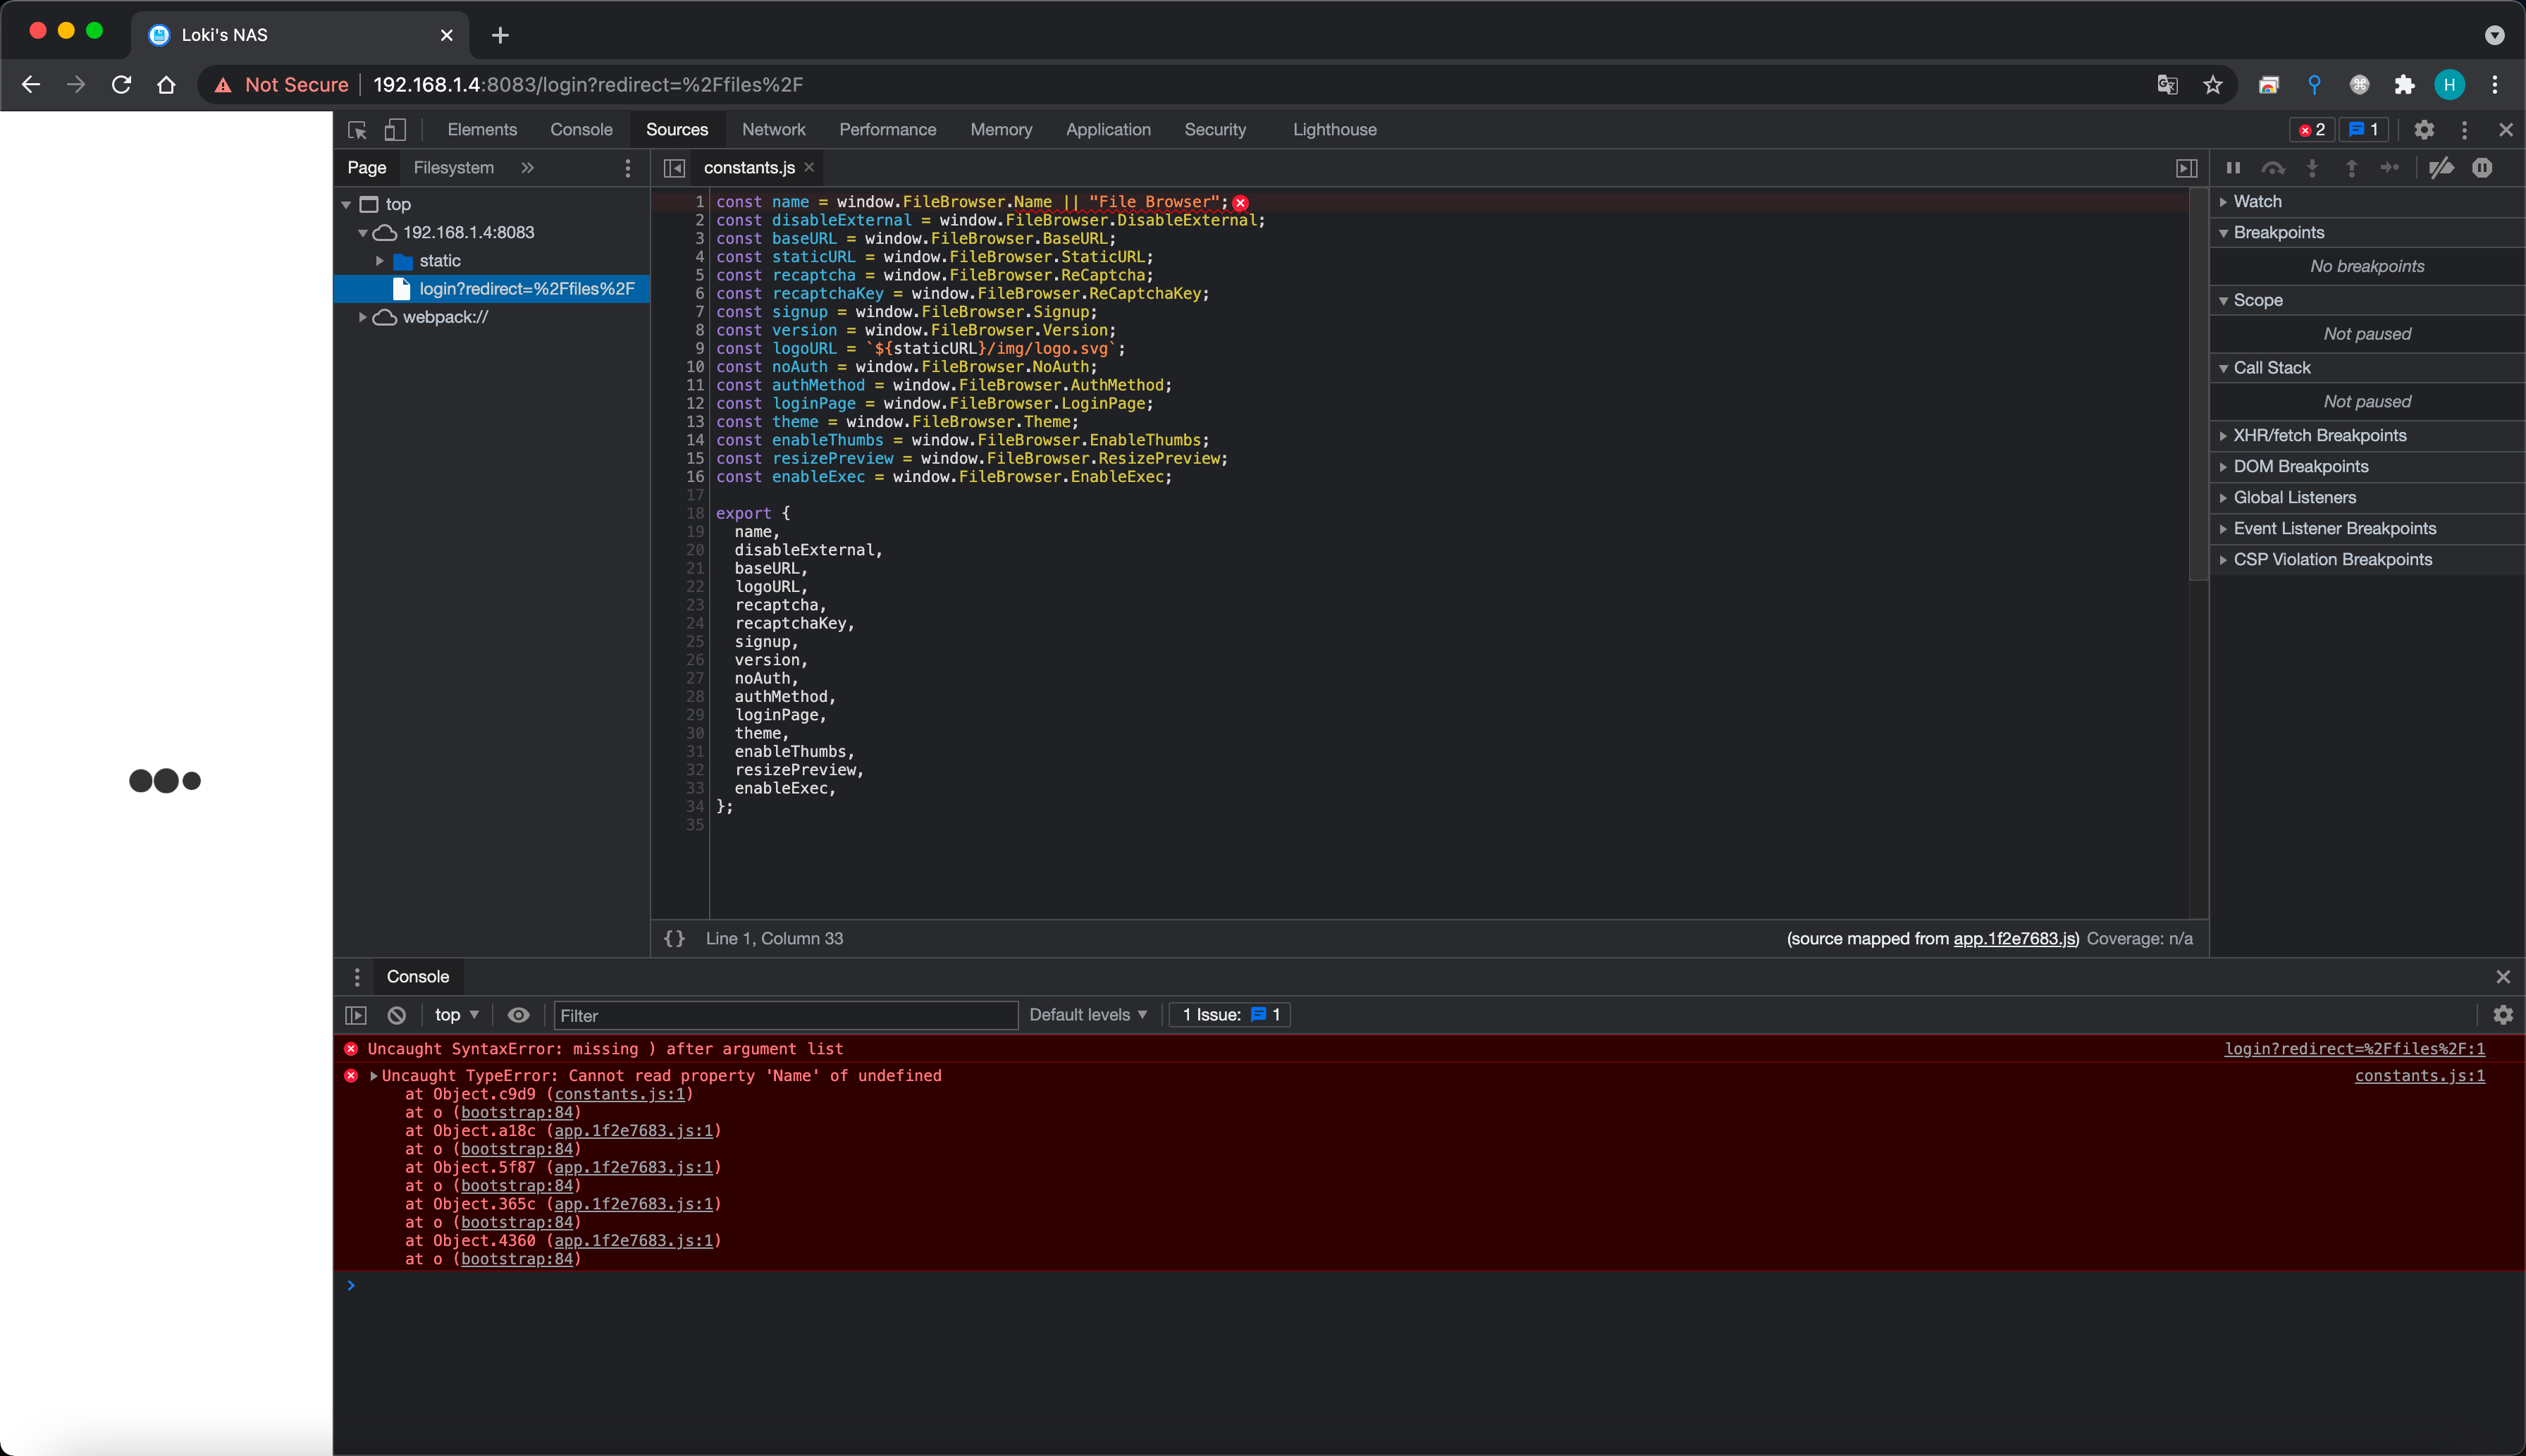Click the step over next function call icon
Viewport: 2526px width, 1456px height.
[x=2273, y=168]
